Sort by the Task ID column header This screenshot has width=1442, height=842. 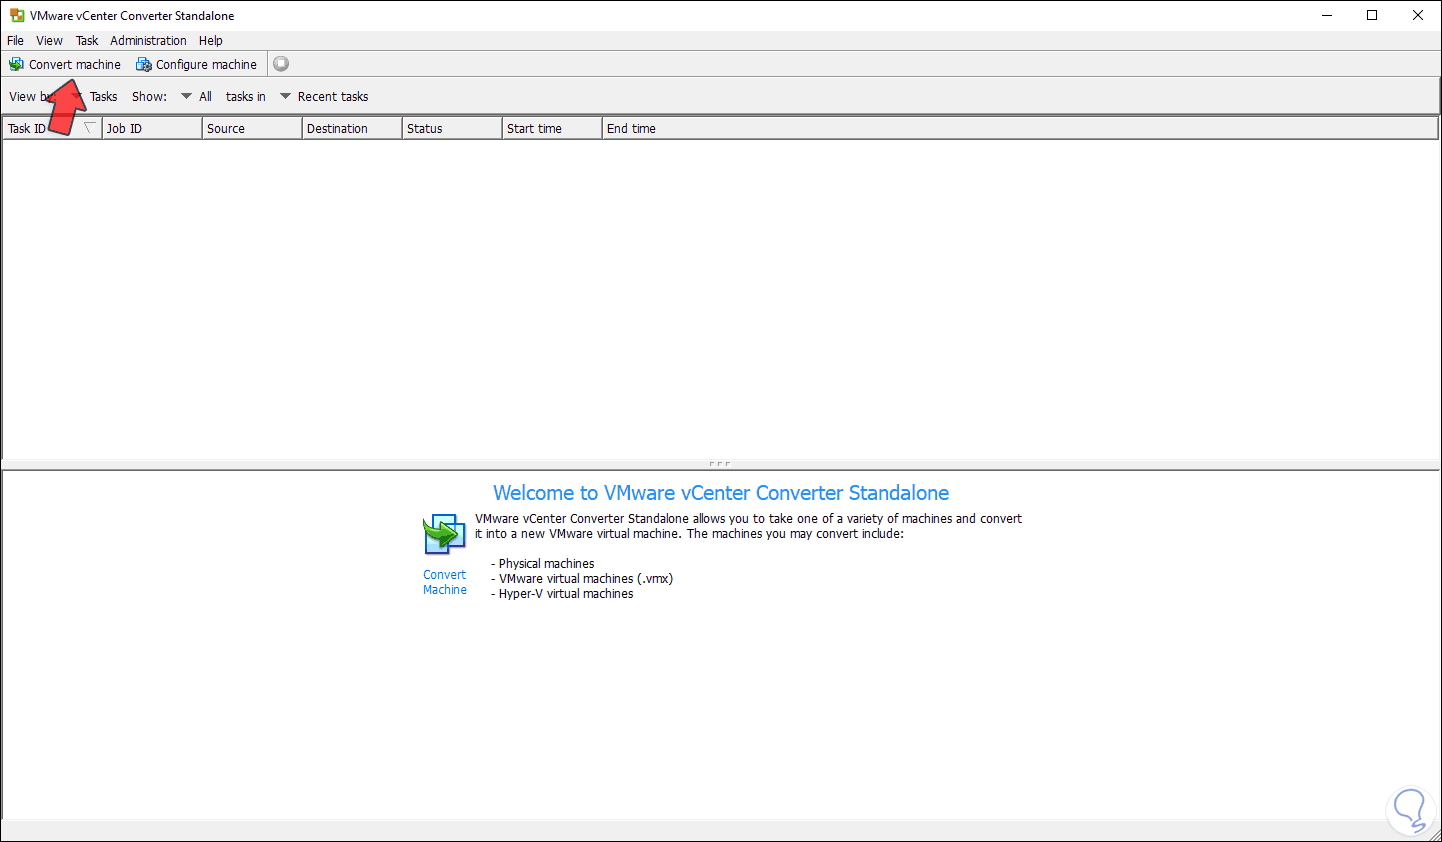pos(52,128)
